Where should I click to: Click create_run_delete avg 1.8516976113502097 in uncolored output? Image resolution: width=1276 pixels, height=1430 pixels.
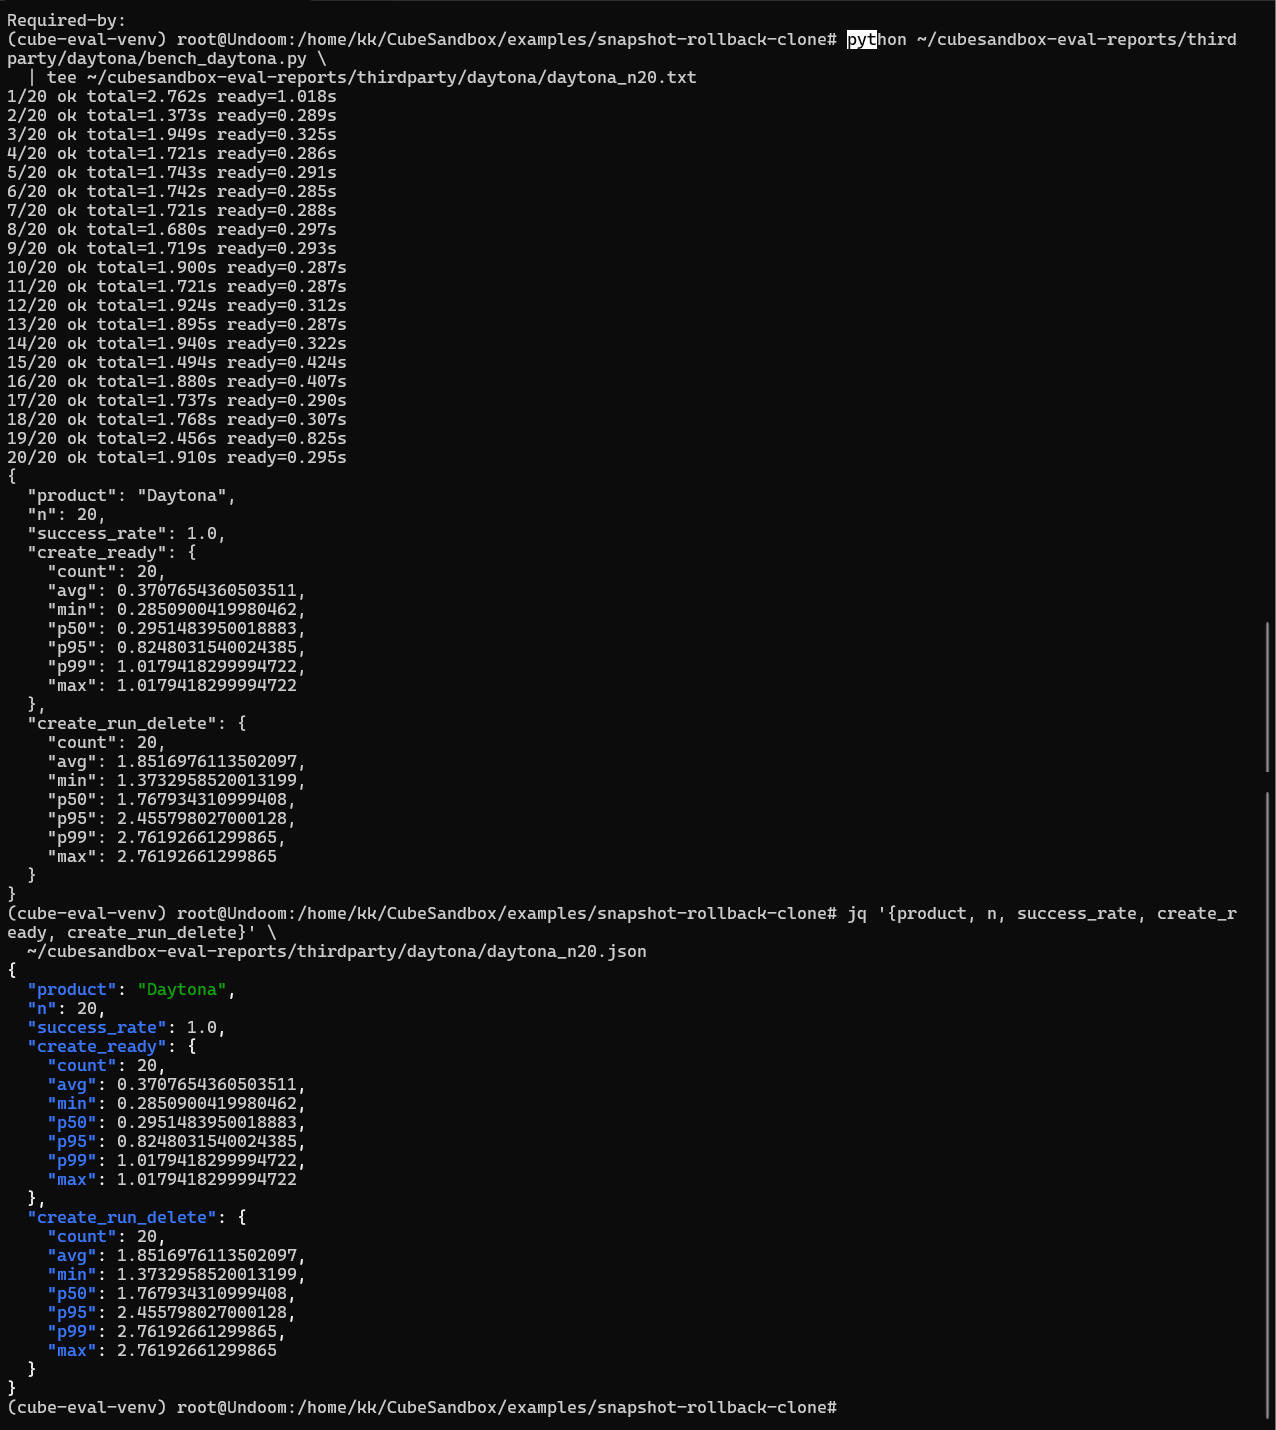click(x=177, y=761)
